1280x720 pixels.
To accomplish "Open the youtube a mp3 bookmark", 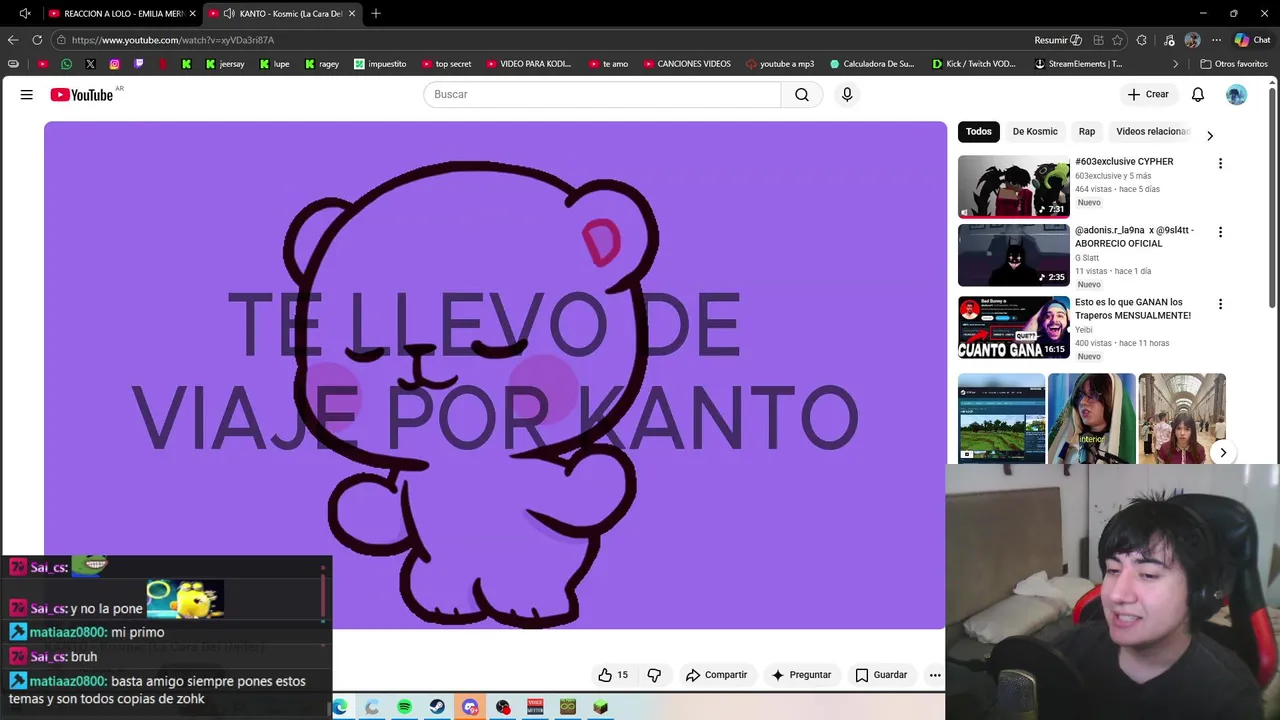I will point(780,64).
